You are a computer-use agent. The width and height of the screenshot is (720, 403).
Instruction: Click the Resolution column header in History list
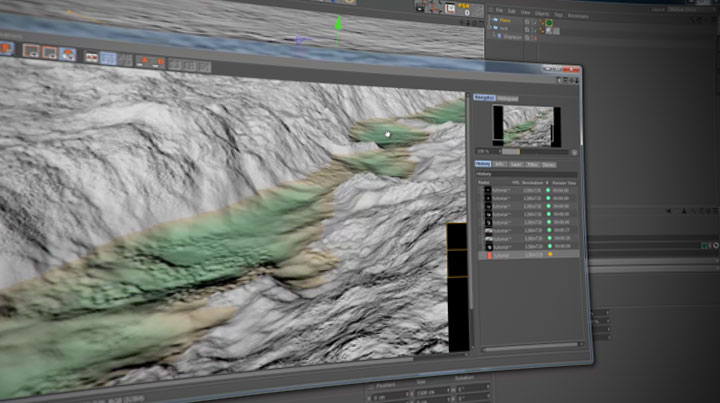(532, 183)
